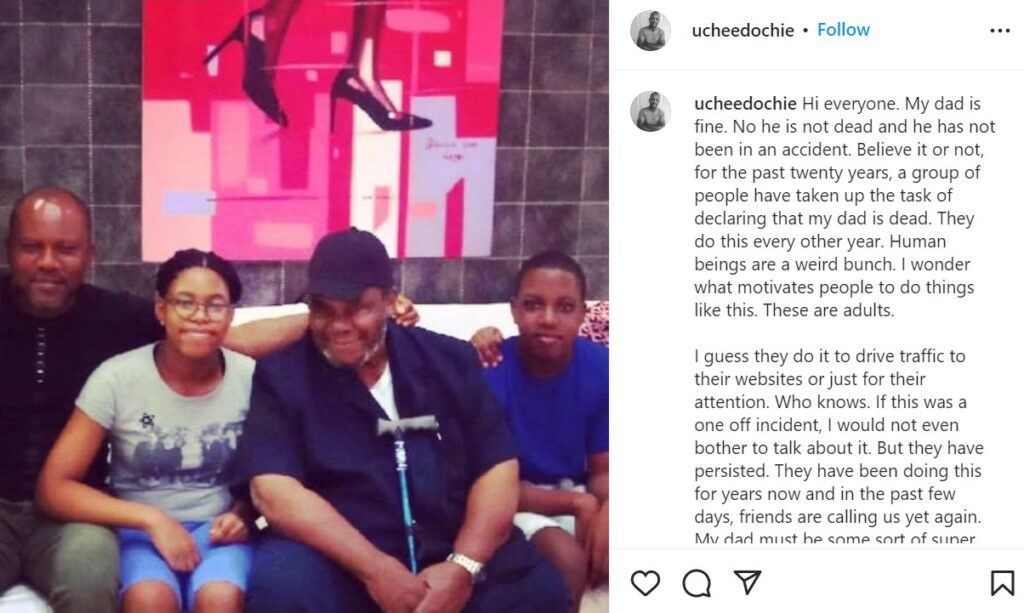Open ucheedochie profile from header username

pyautogui.click(x=743, y=31)
